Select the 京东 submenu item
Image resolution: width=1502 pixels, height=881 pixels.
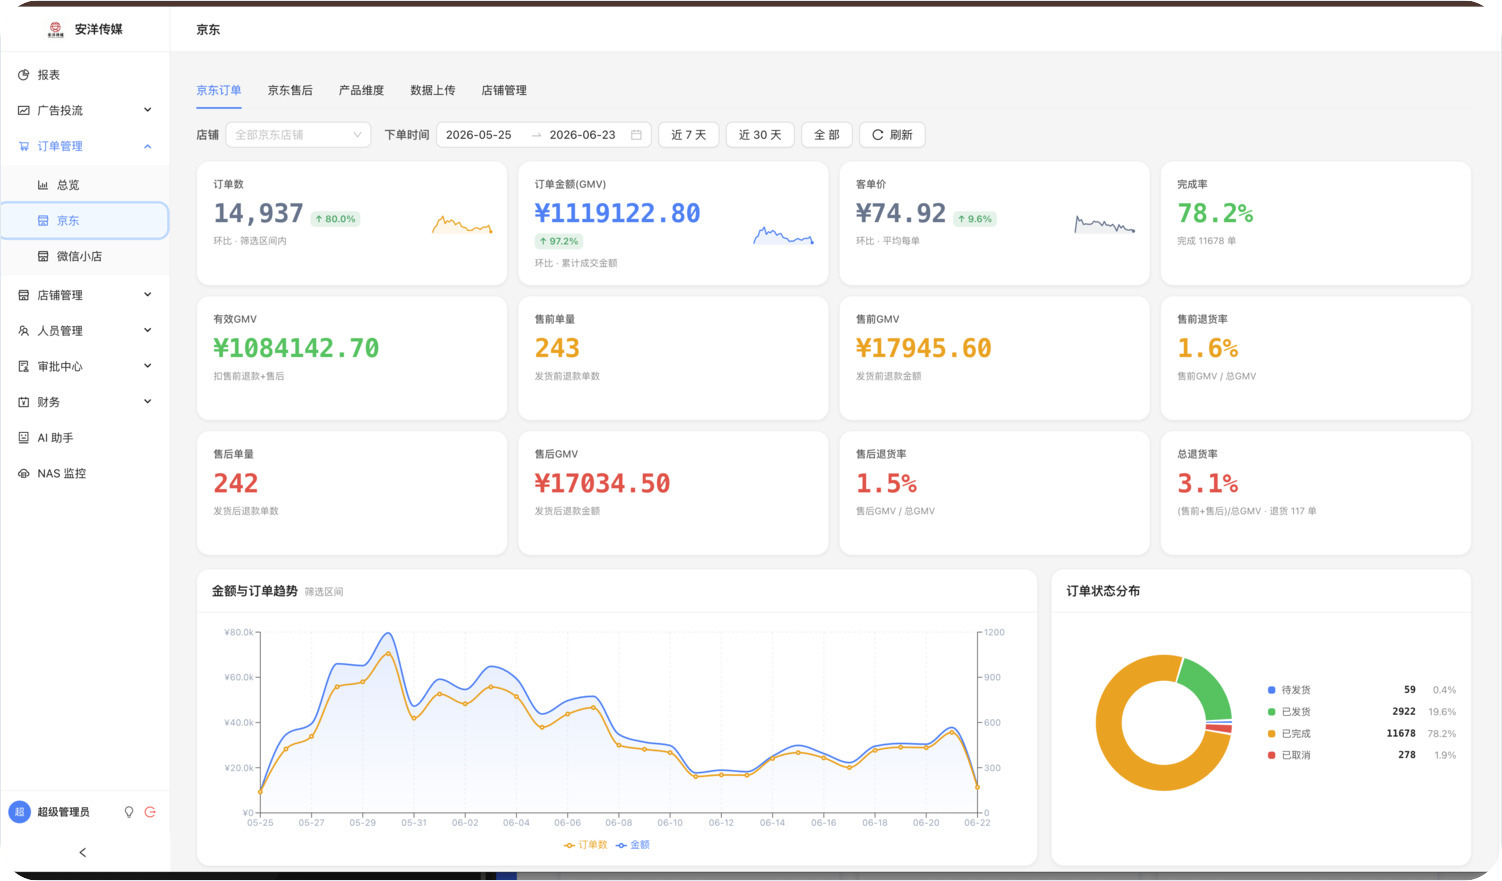(x=85, y=221)
